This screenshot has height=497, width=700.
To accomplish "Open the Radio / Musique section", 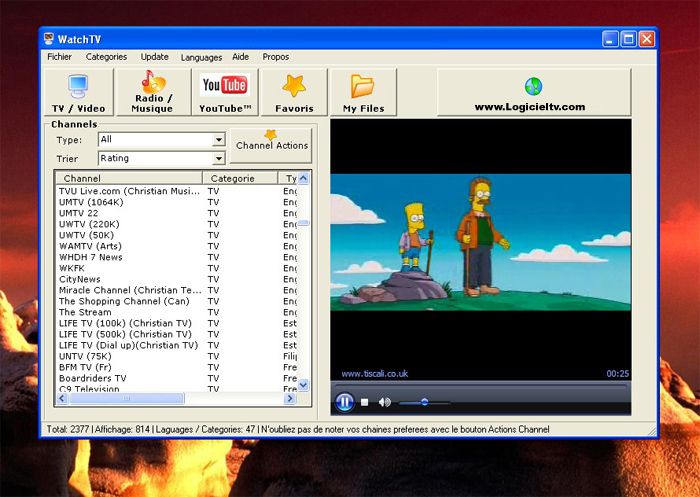I will [153, 92].
